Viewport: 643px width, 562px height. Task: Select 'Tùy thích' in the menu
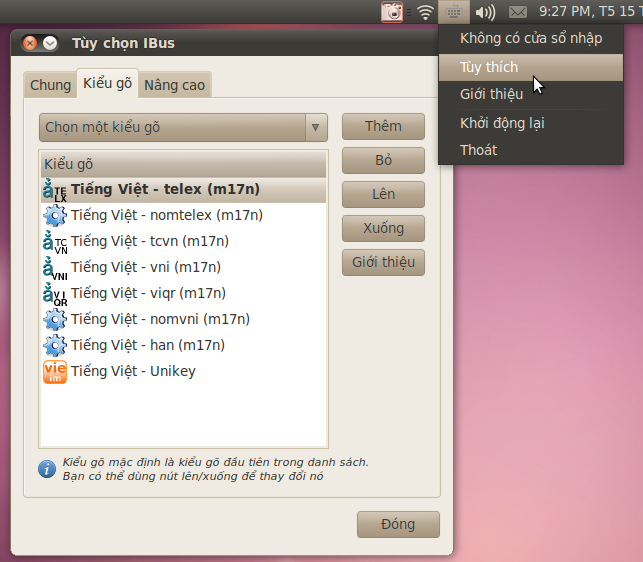[489, 67]
